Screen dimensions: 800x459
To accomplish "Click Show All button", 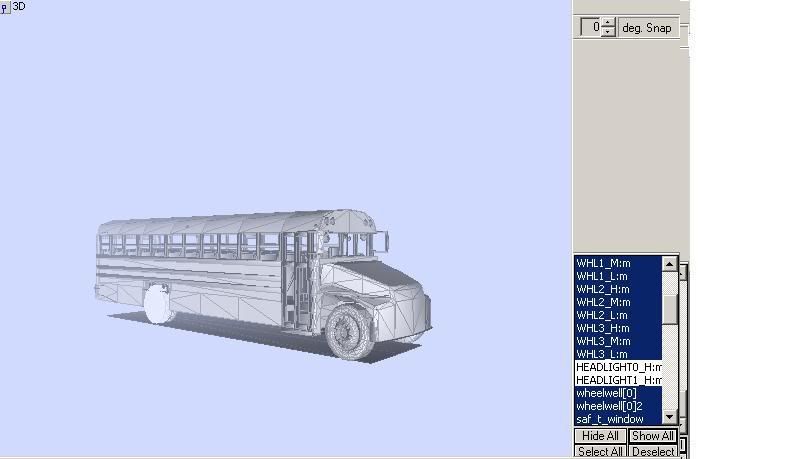I will click(x=652, y=436).
